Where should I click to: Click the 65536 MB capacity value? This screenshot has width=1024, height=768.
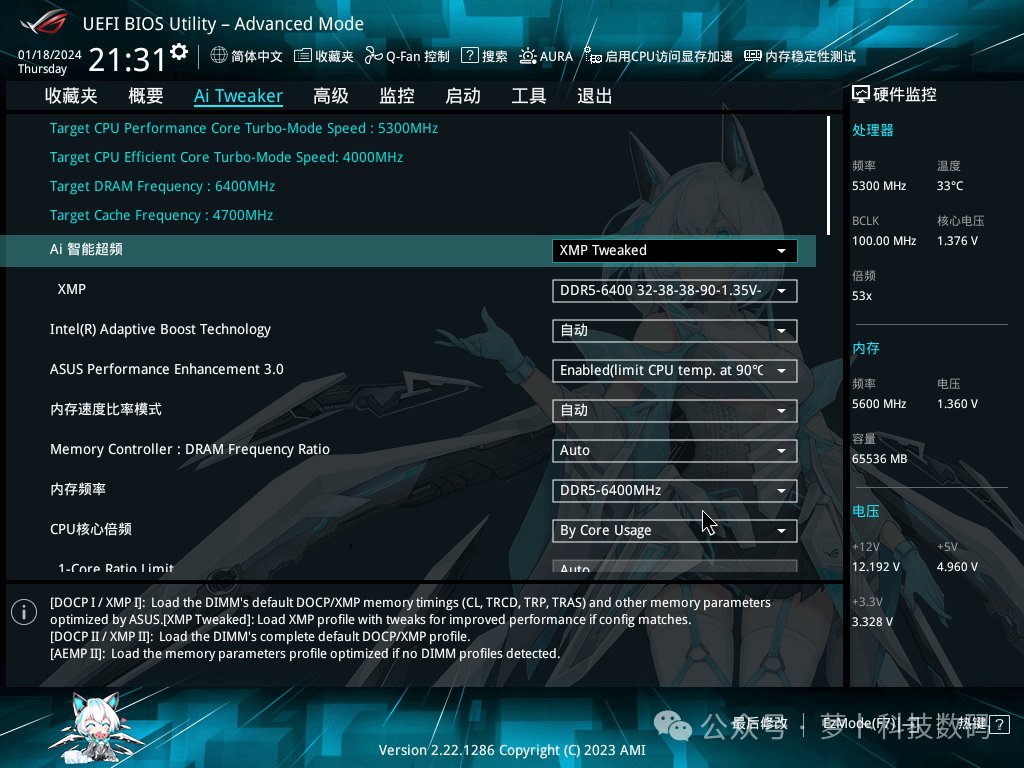[880, 459]
